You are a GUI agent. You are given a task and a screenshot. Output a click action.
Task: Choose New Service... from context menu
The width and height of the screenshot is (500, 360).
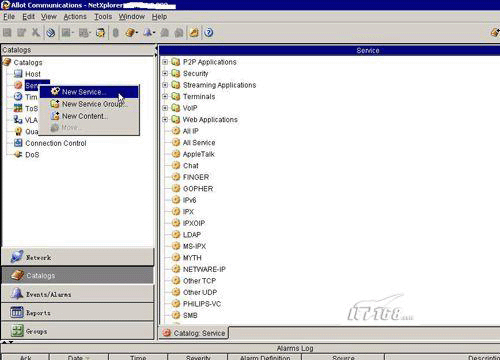[89, 92]
